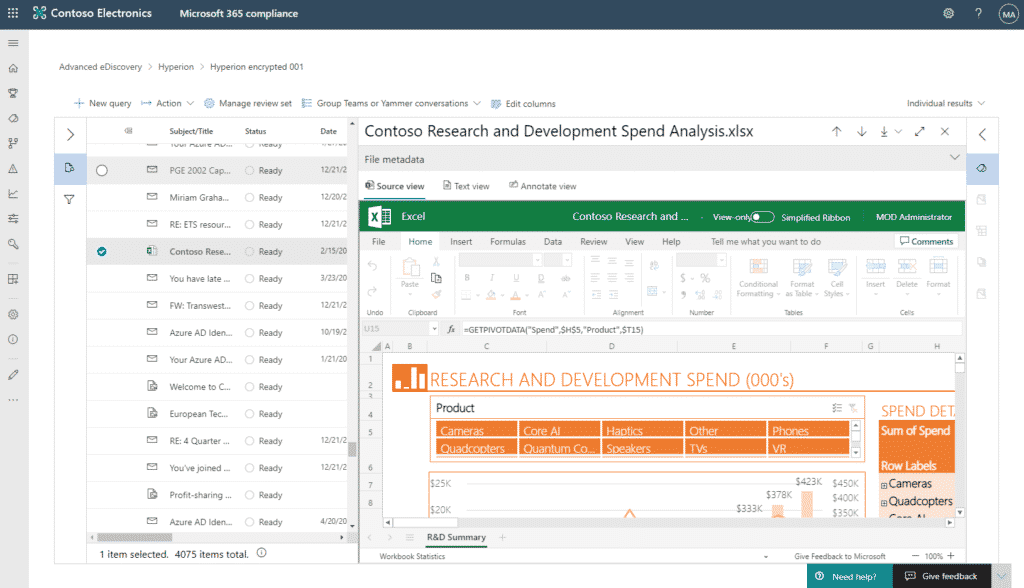Open the settings gear in top bar
Screen dimensions: 1024x588
(x=948, y=13)
